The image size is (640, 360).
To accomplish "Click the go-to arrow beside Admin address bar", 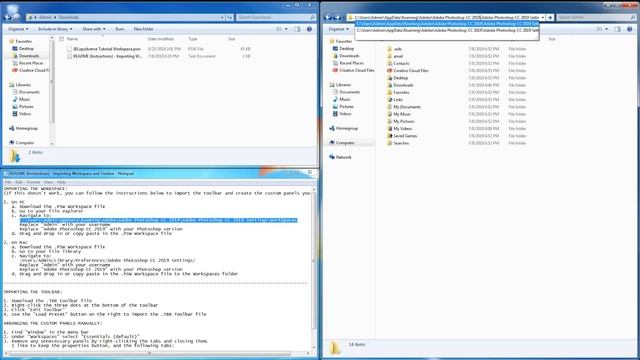I will click(550, 18).
